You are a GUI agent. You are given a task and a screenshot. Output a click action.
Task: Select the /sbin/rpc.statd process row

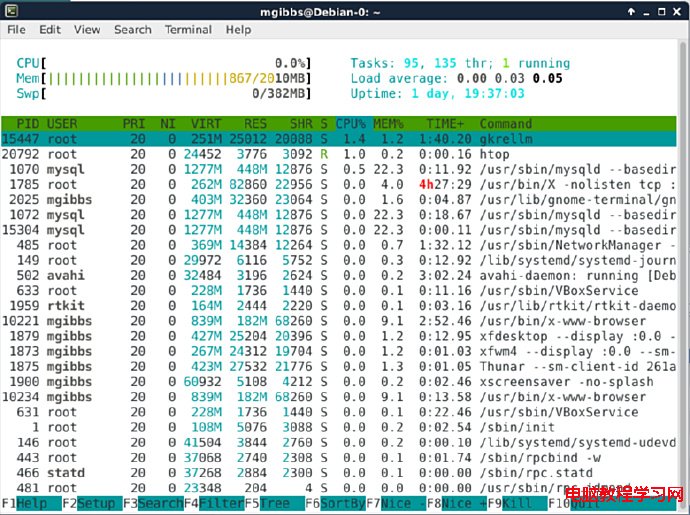[x=339, y=473]
